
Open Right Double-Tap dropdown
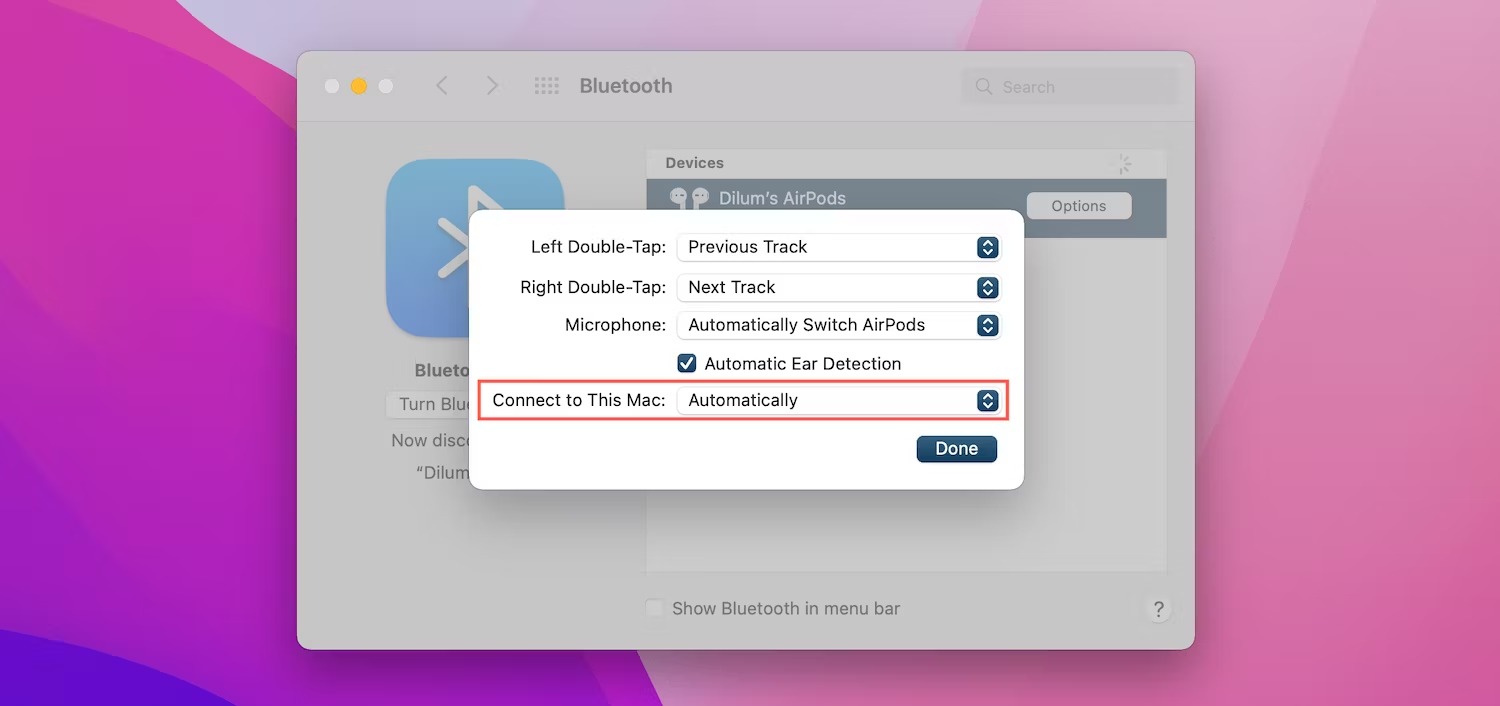(838, 287)
